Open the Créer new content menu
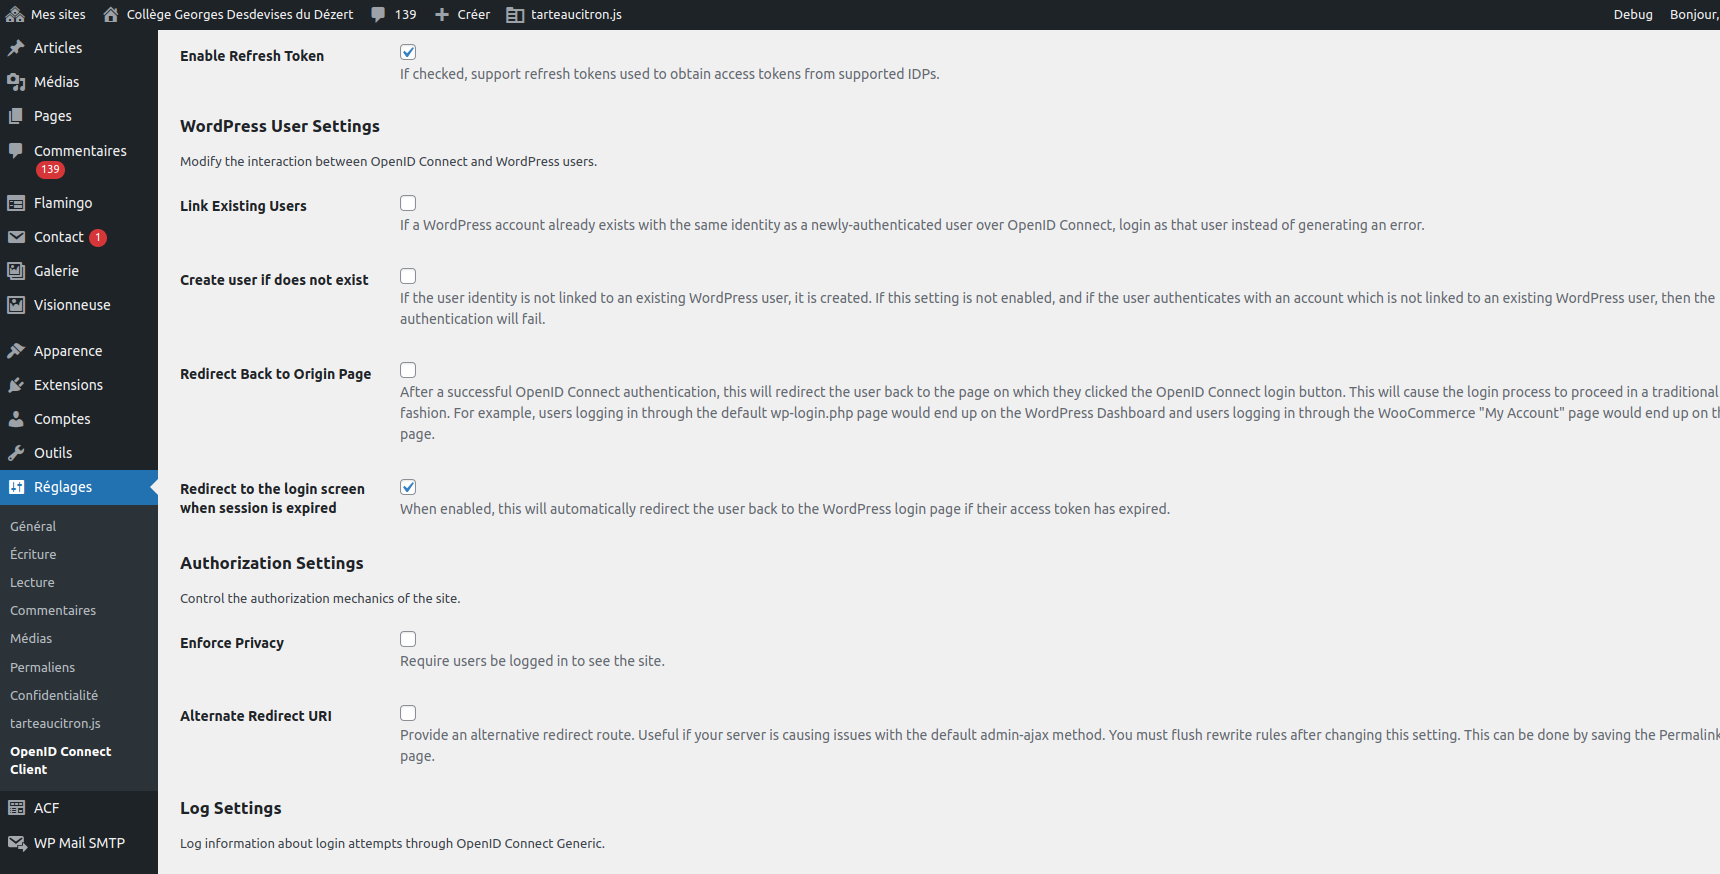 pyautogui.click(x=462, y=15)
